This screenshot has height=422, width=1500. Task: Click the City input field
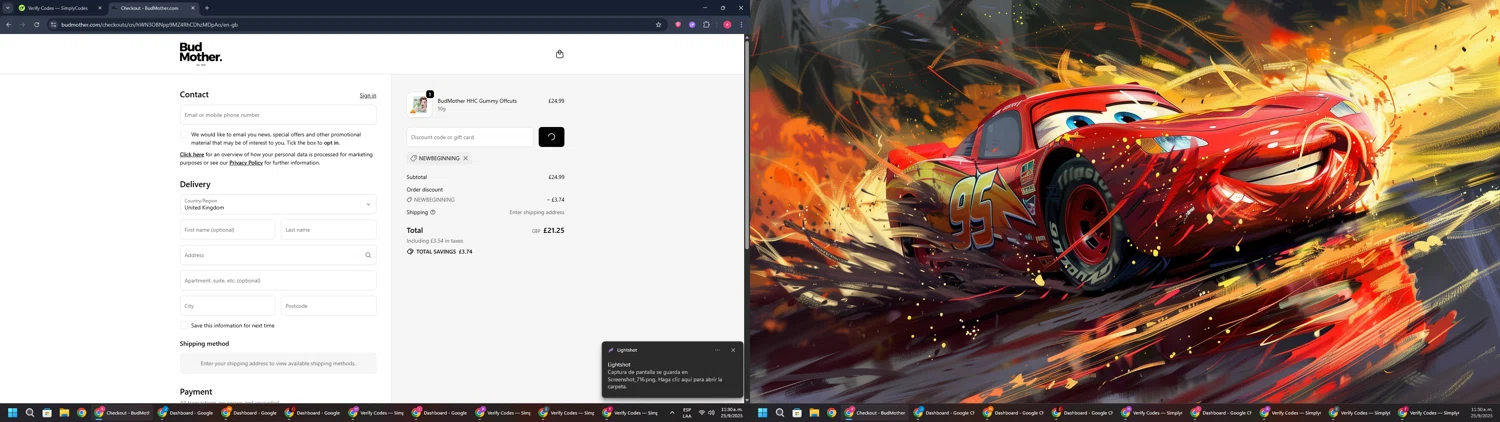(x=228, y=306)
